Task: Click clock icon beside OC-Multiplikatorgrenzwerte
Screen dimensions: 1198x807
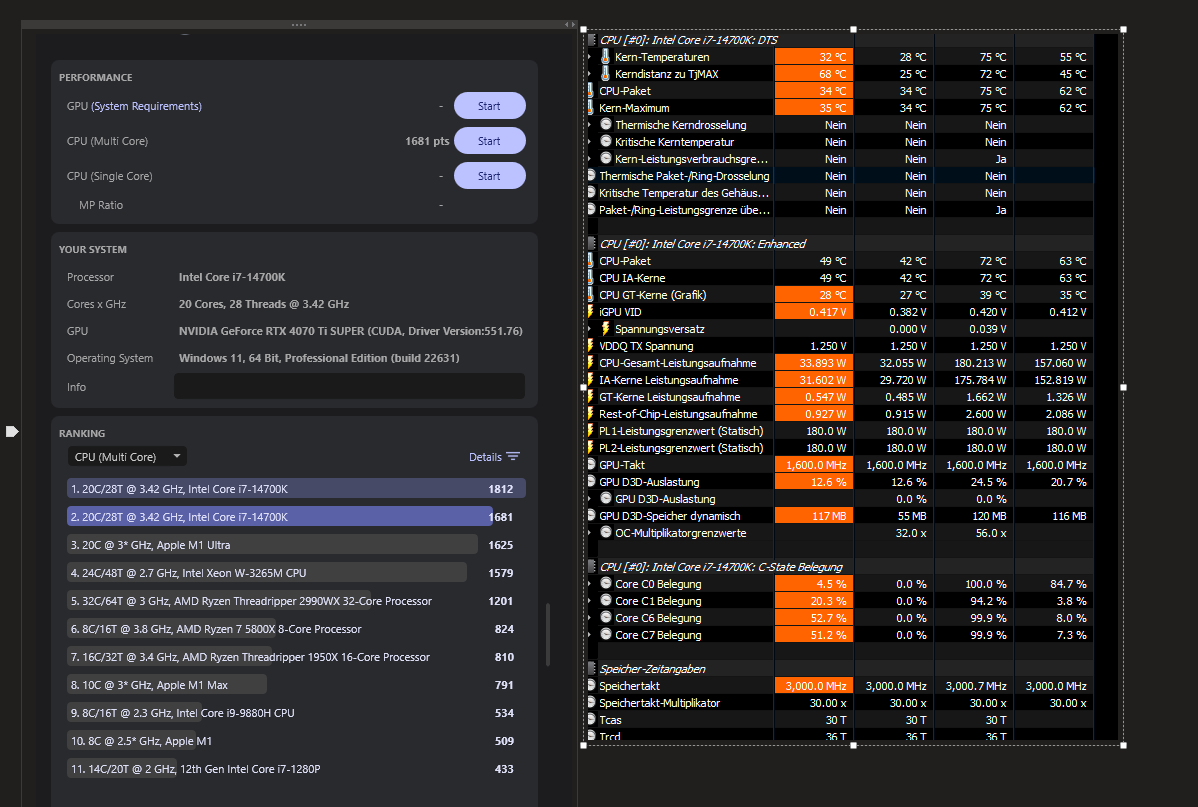Action: tap(606, 532)
